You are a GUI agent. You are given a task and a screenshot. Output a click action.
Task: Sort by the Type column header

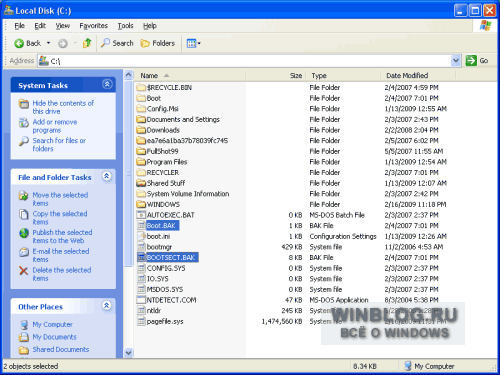pyautogui.click(x=343, y=76)
